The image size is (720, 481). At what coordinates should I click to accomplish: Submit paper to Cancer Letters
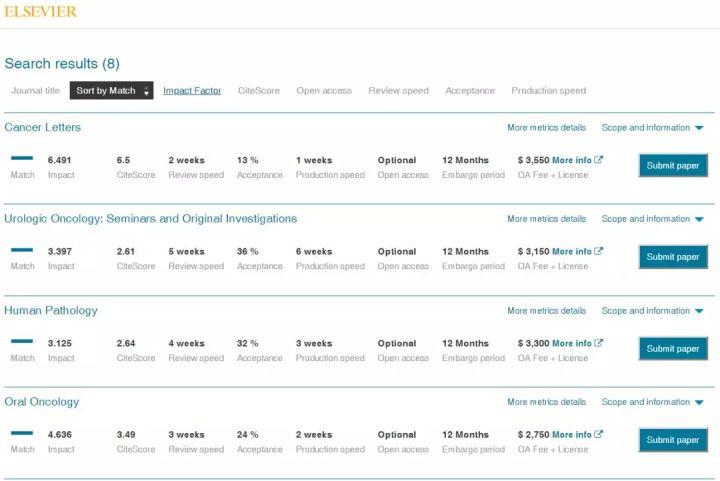click(673, 166)
